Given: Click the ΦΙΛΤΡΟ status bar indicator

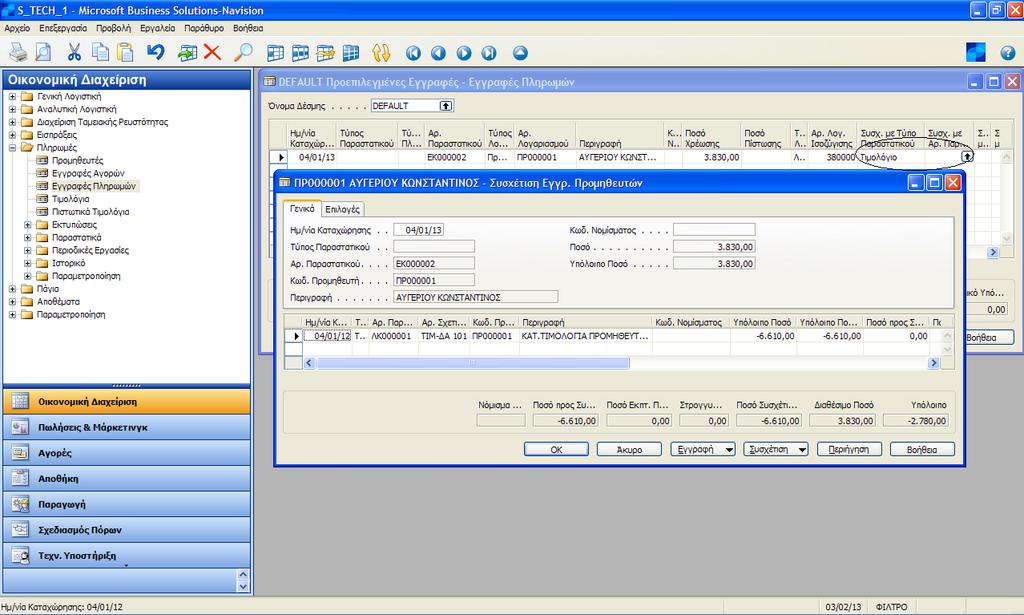Looking at the screenshot, I should [891, 607].
